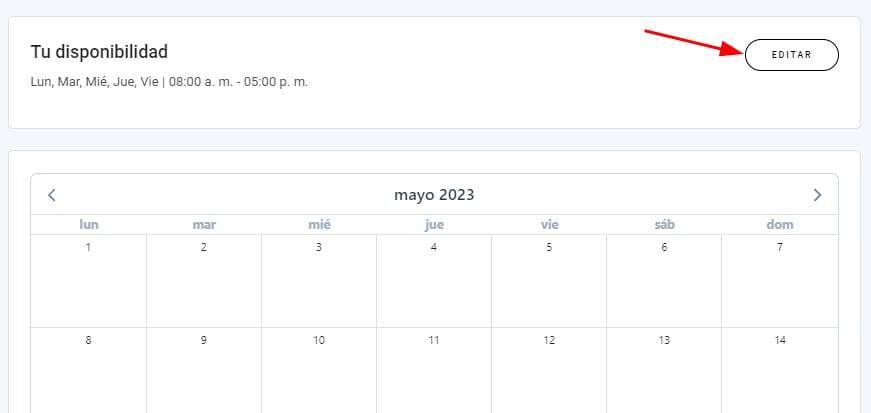Image resolution: width=871 pixels, height=413 pixels.
Task: Click Sunday May 7 cell
Action: click(x=780, y=280)
